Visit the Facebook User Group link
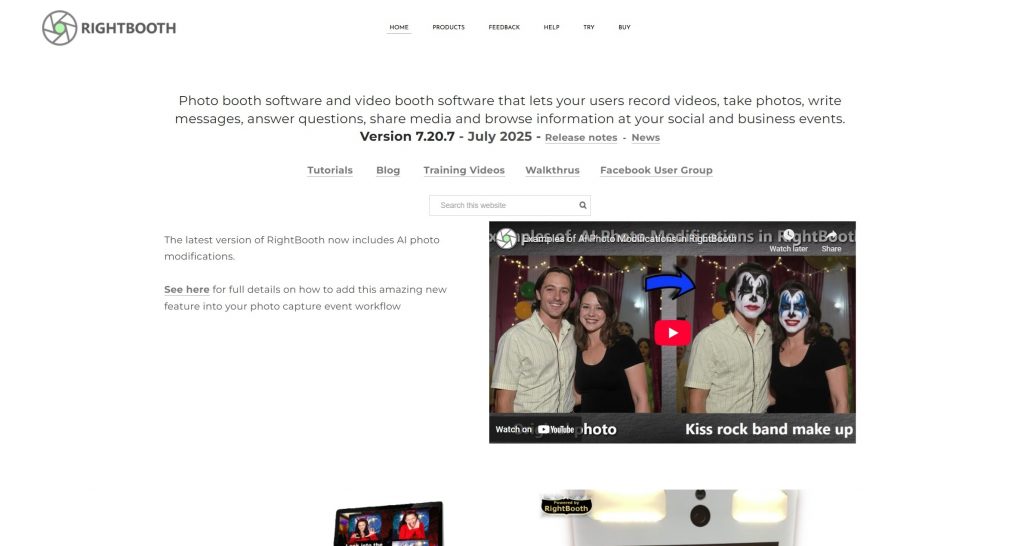Image resolution: width=1024 pixels, height=546 pixels. (x=656, y=170)
